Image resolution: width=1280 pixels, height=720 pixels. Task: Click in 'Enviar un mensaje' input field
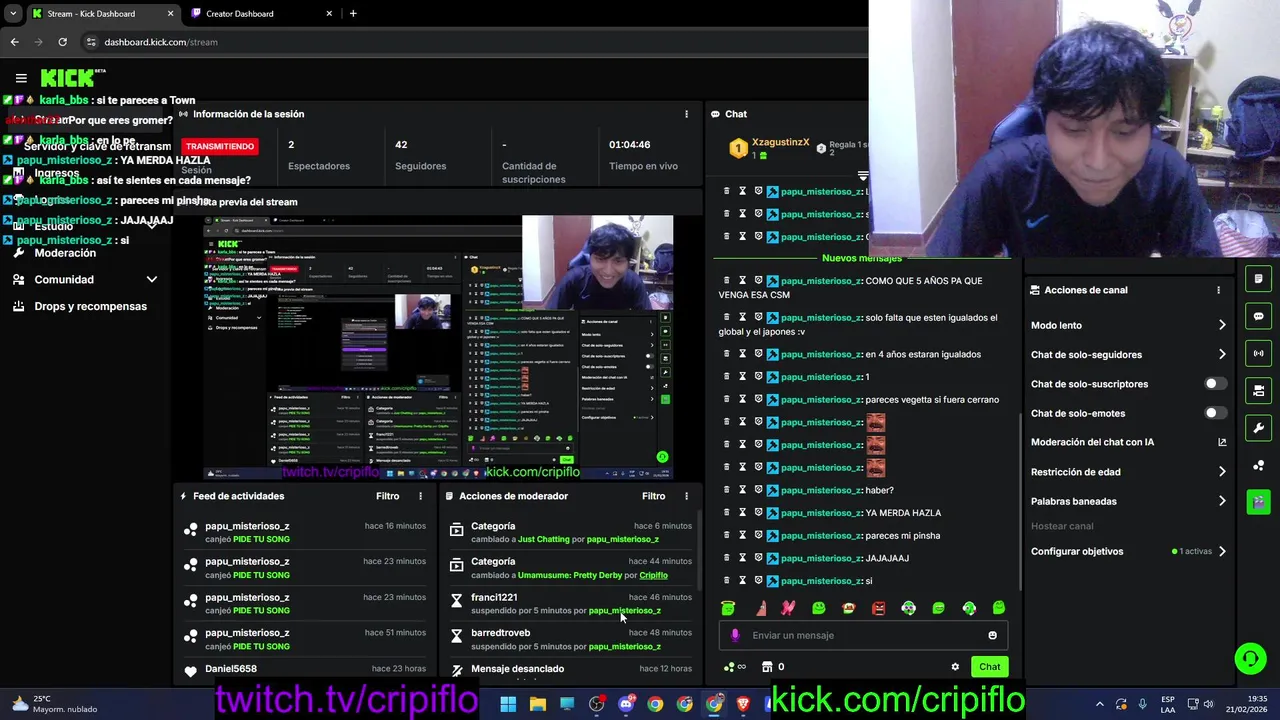point(865,635)
